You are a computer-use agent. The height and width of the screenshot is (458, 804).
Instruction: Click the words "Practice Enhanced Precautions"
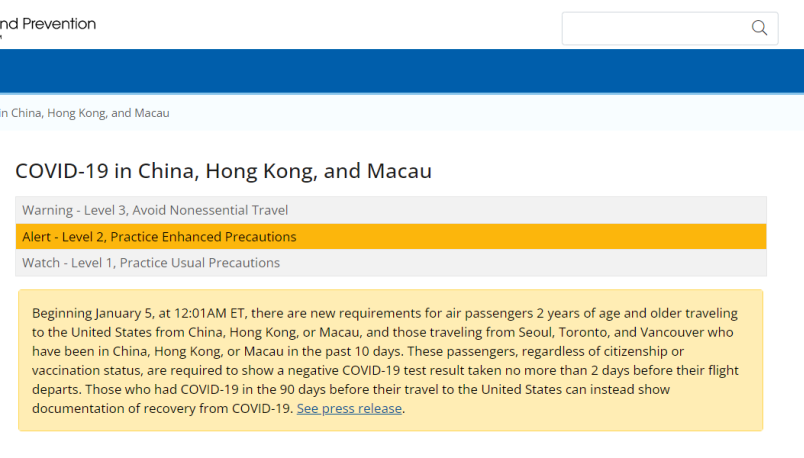[x=204, y=236]
